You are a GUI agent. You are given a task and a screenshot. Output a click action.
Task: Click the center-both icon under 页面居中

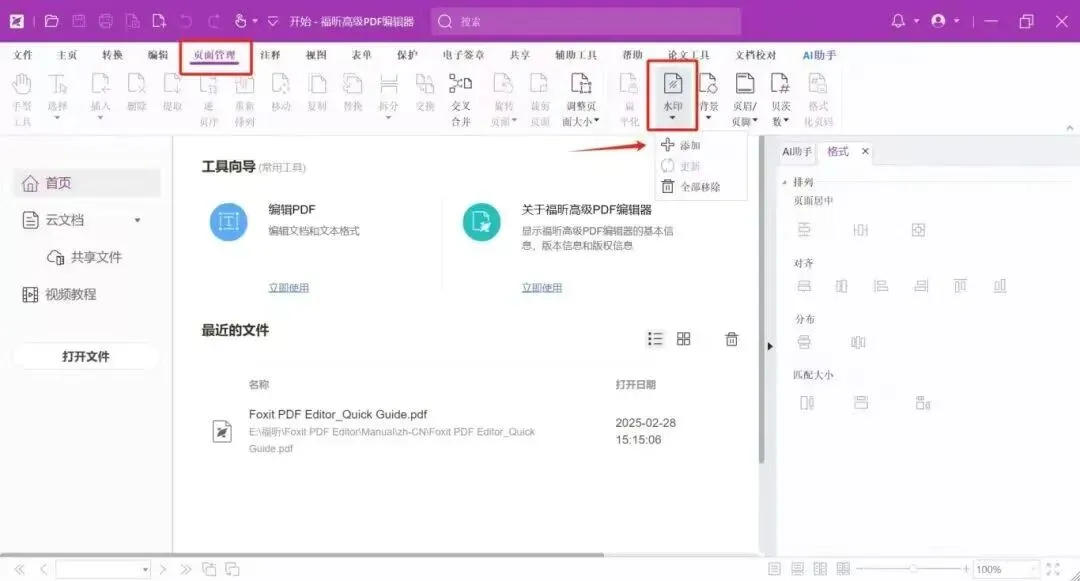pyautogui.click(x=918, y=230)
